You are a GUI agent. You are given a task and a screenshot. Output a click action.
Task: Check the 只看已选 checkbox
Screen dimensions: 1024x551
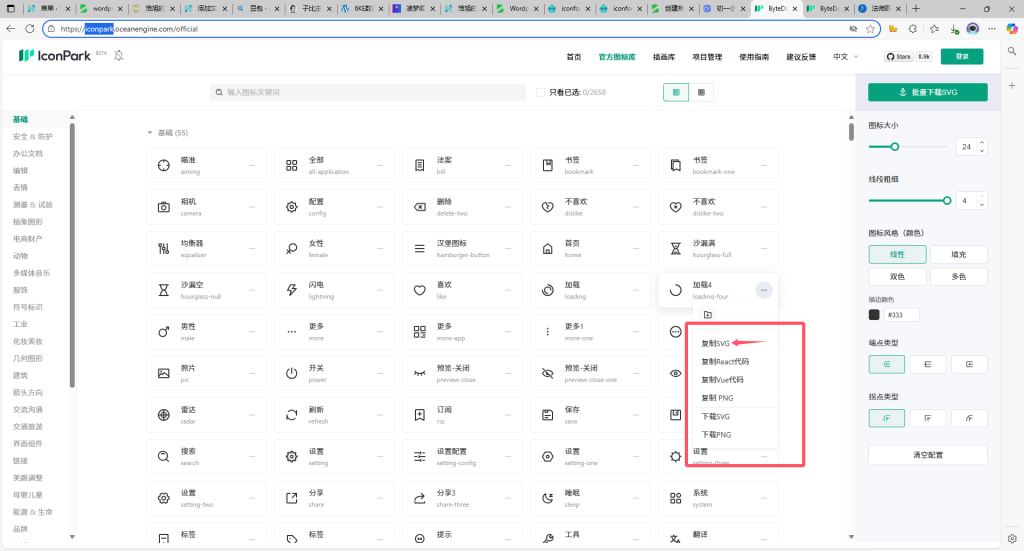(541, 92)
